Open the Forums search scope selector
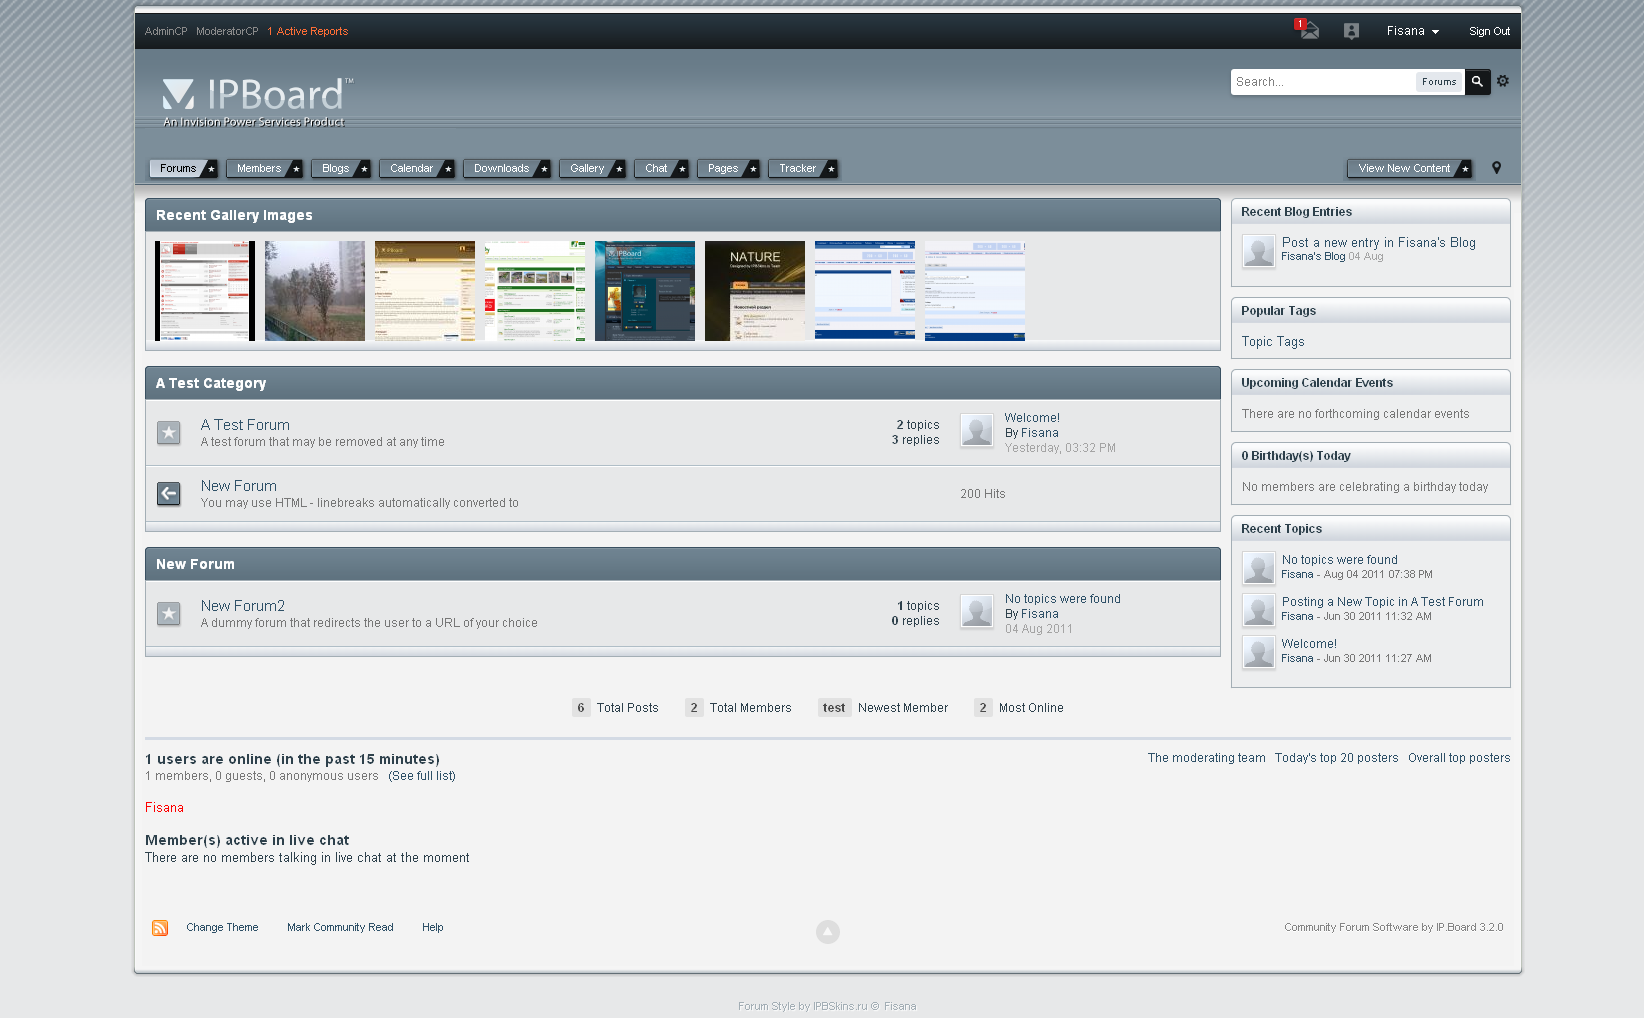The image size is (1644, 1018). point(1439,82)
